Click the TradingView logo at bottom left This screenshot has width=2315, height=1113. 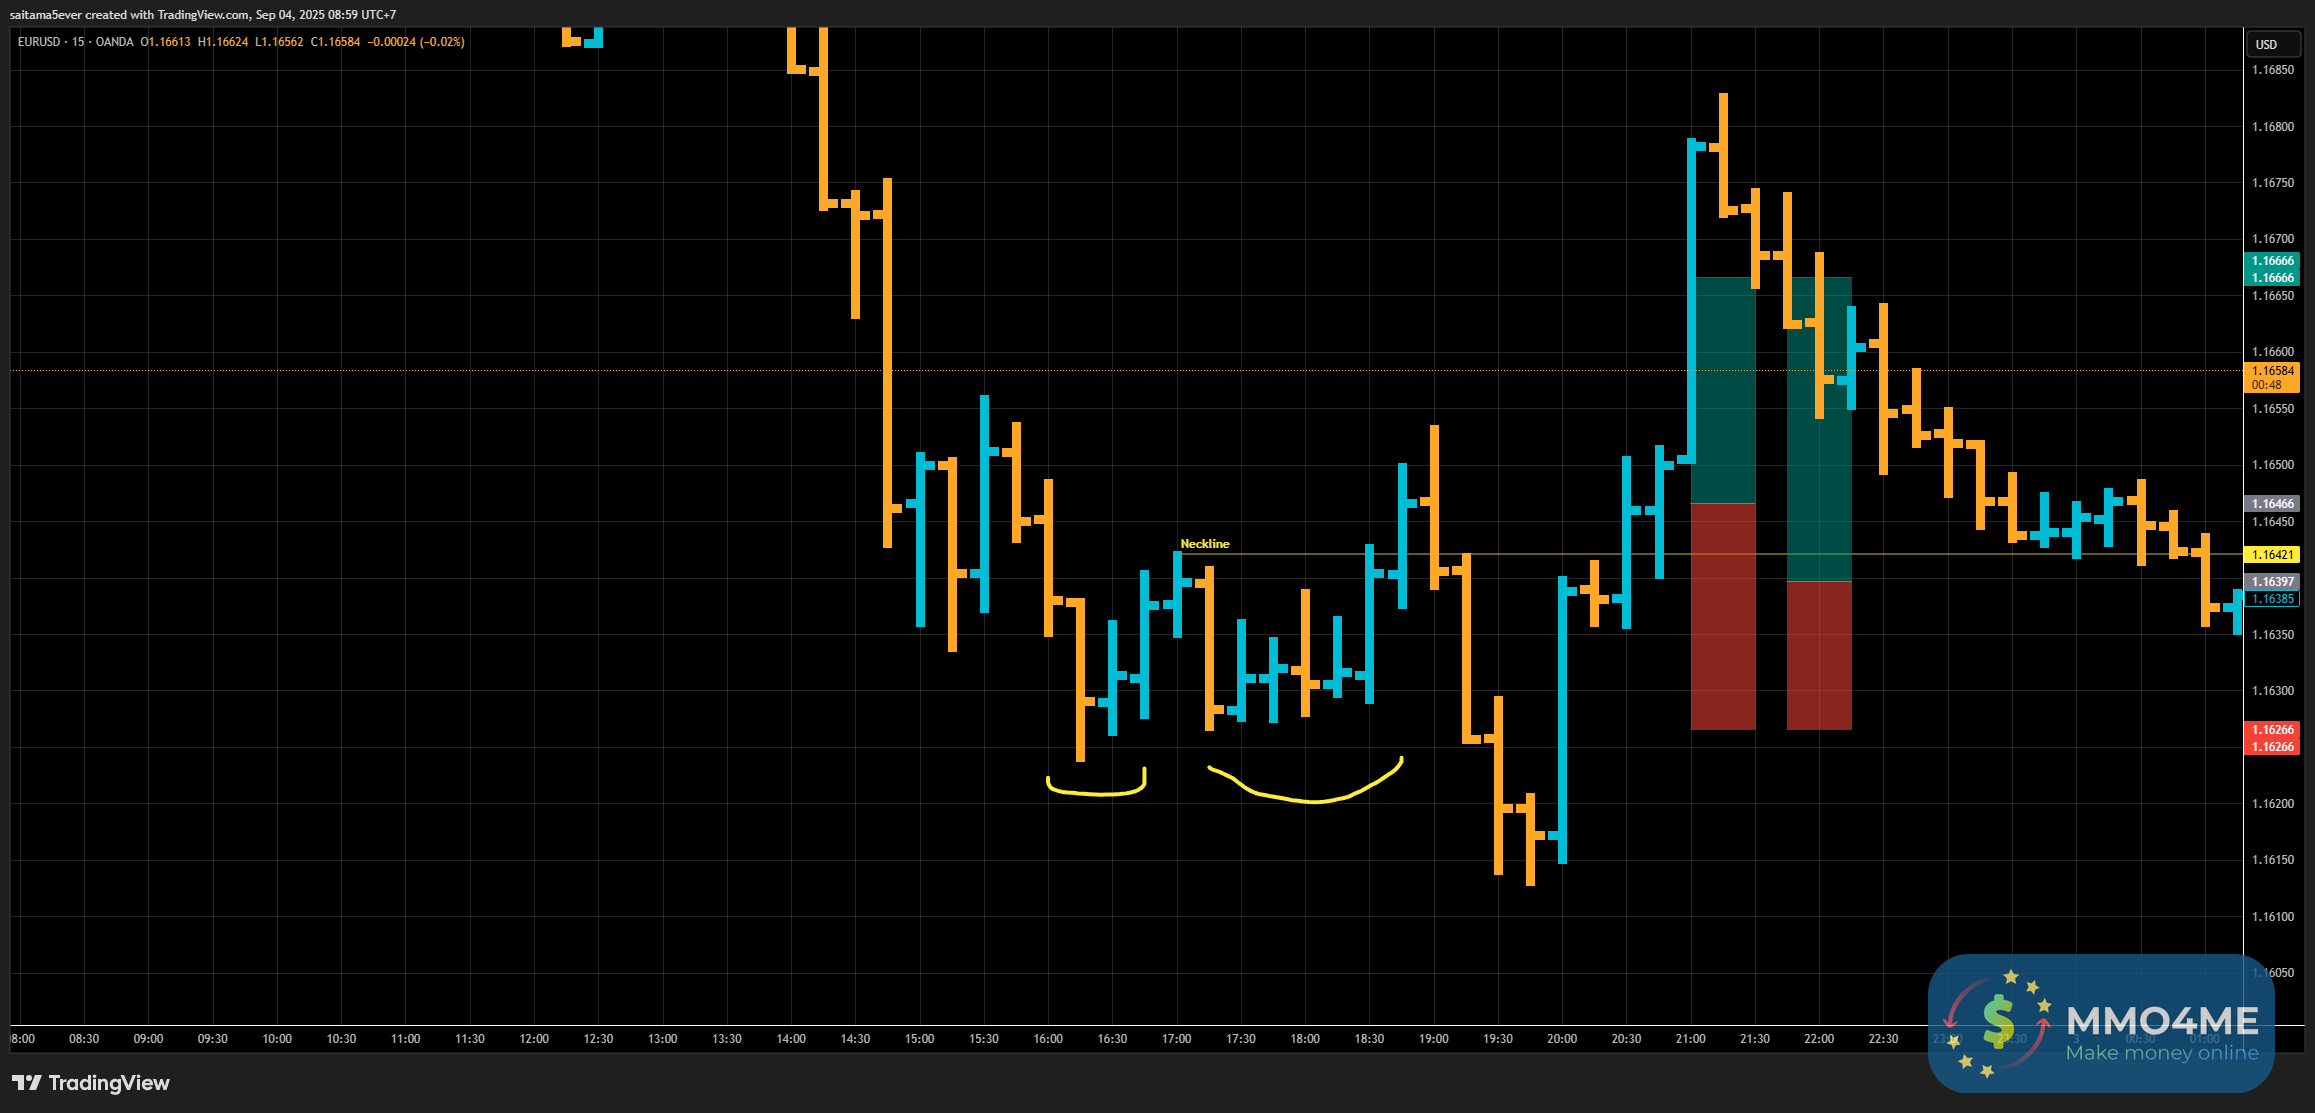click(x=90, y=1083)
